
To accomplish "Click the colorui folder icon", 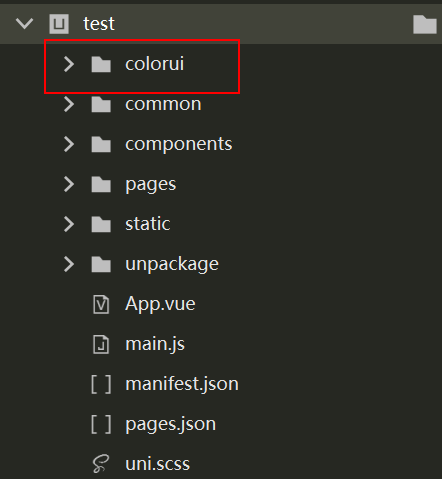I will click(x=101, y=64).
